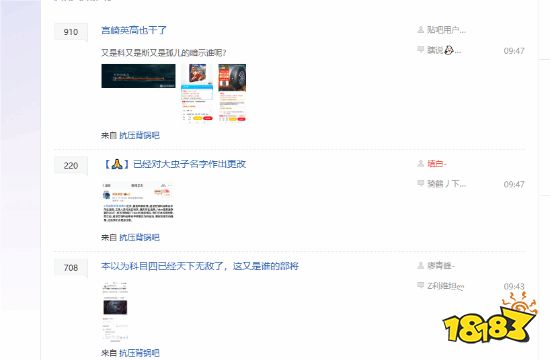This screenshot has width=550, height=360.
Task: Click author icon beside red username 瑶白
Action: click(421, 164)
